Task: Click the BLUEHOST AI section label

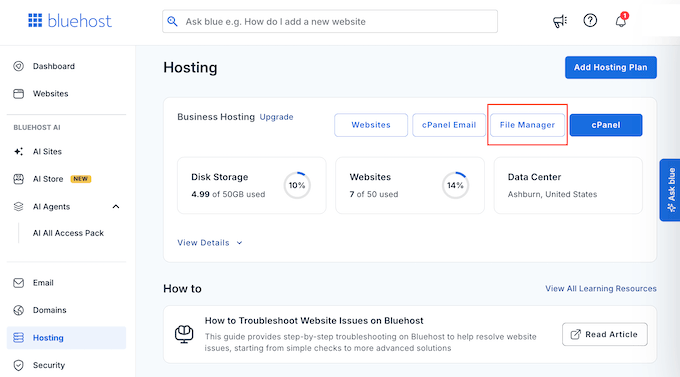Action: pos(37,128)
